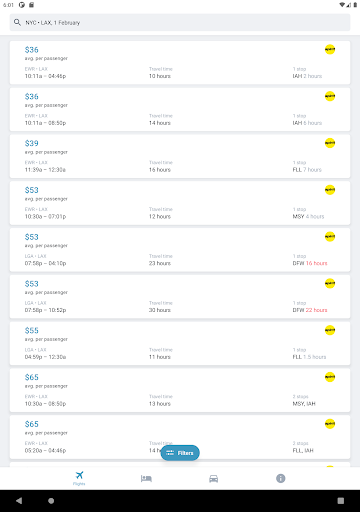Open the info tab icon
The image size is (360, 512).
(281, 479)
